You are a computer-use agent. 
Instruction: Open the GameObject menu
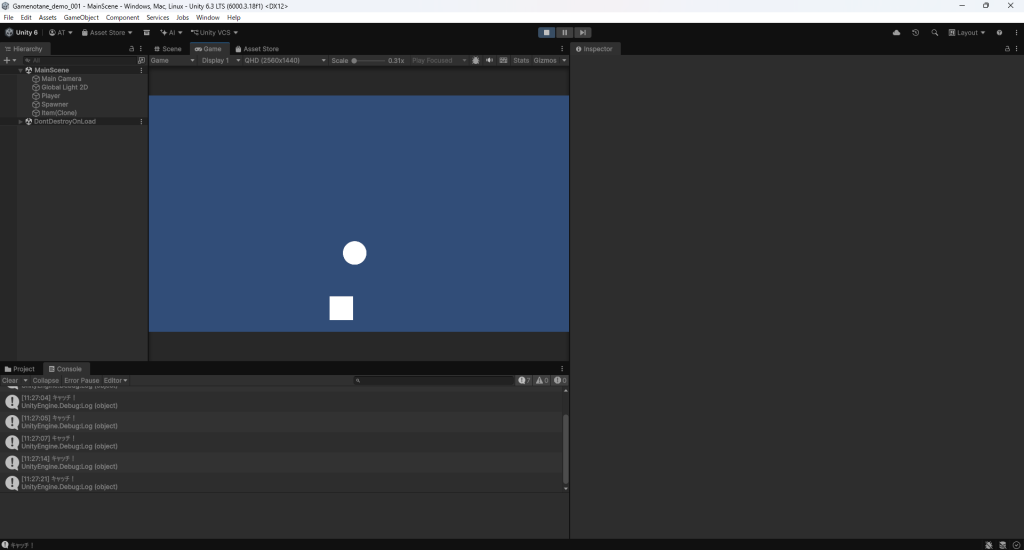81,18
